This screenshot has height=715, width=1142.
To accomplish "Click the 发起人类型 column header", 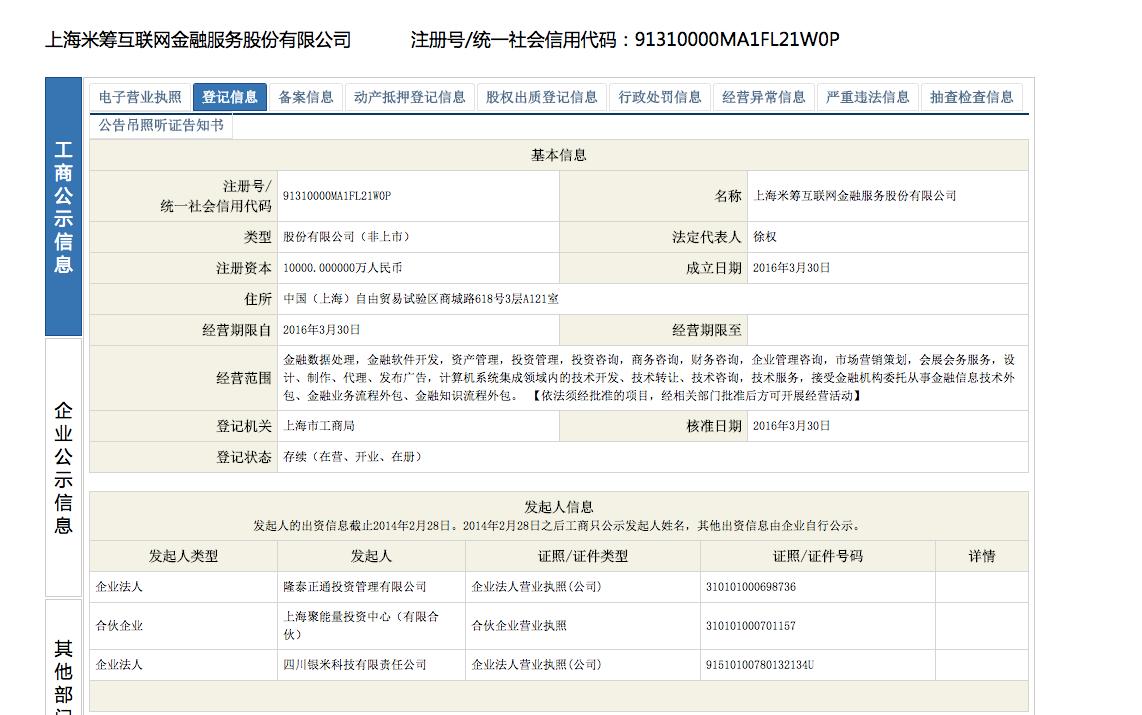I will (x=184, y=556).
